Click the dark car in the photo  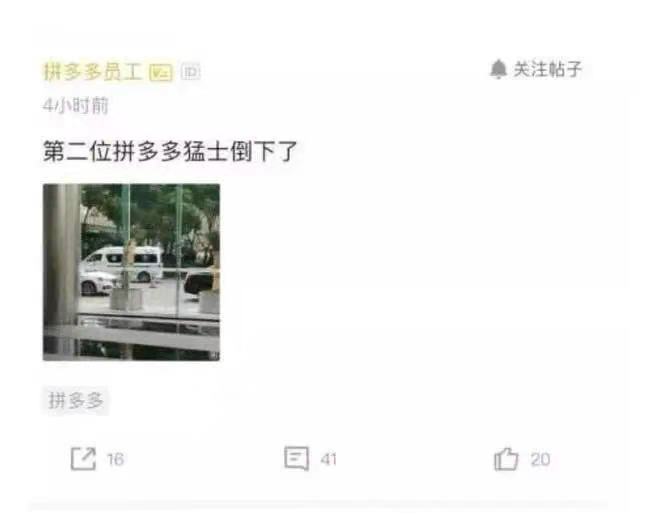199,283
